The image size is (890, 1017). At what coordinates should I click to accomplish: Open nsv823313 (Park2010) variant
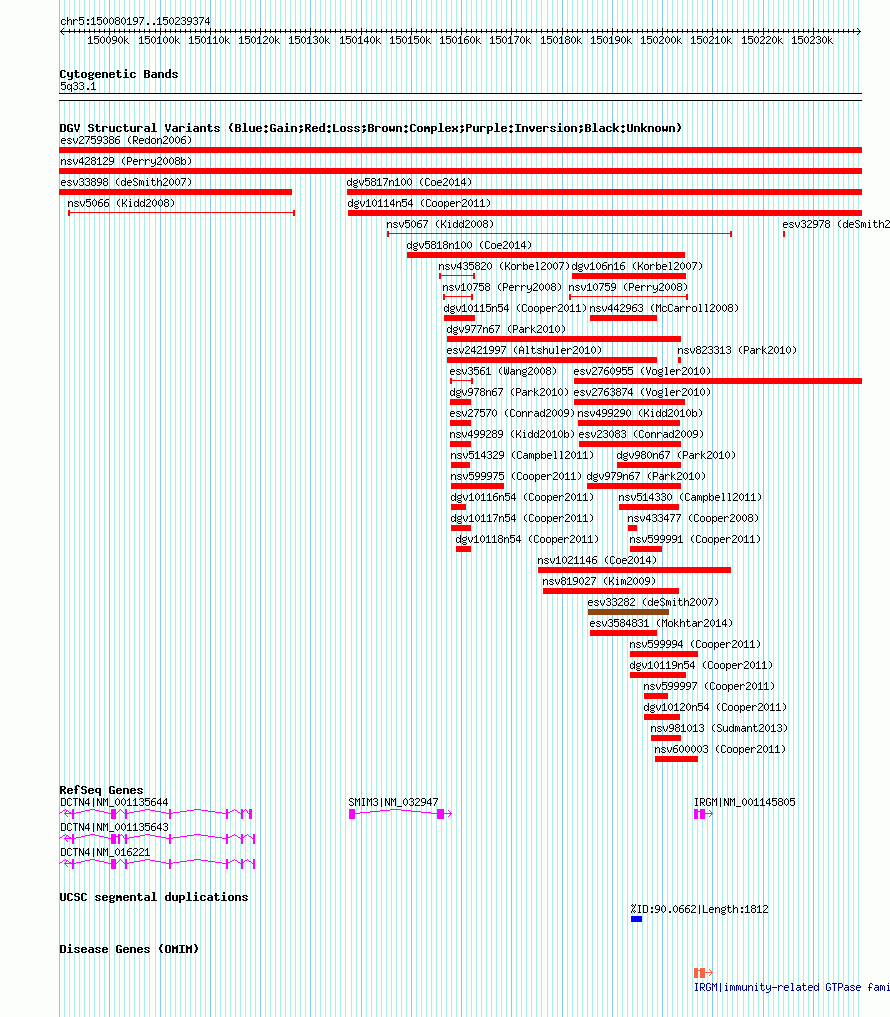pyautogui.click(x=737, y=350)
